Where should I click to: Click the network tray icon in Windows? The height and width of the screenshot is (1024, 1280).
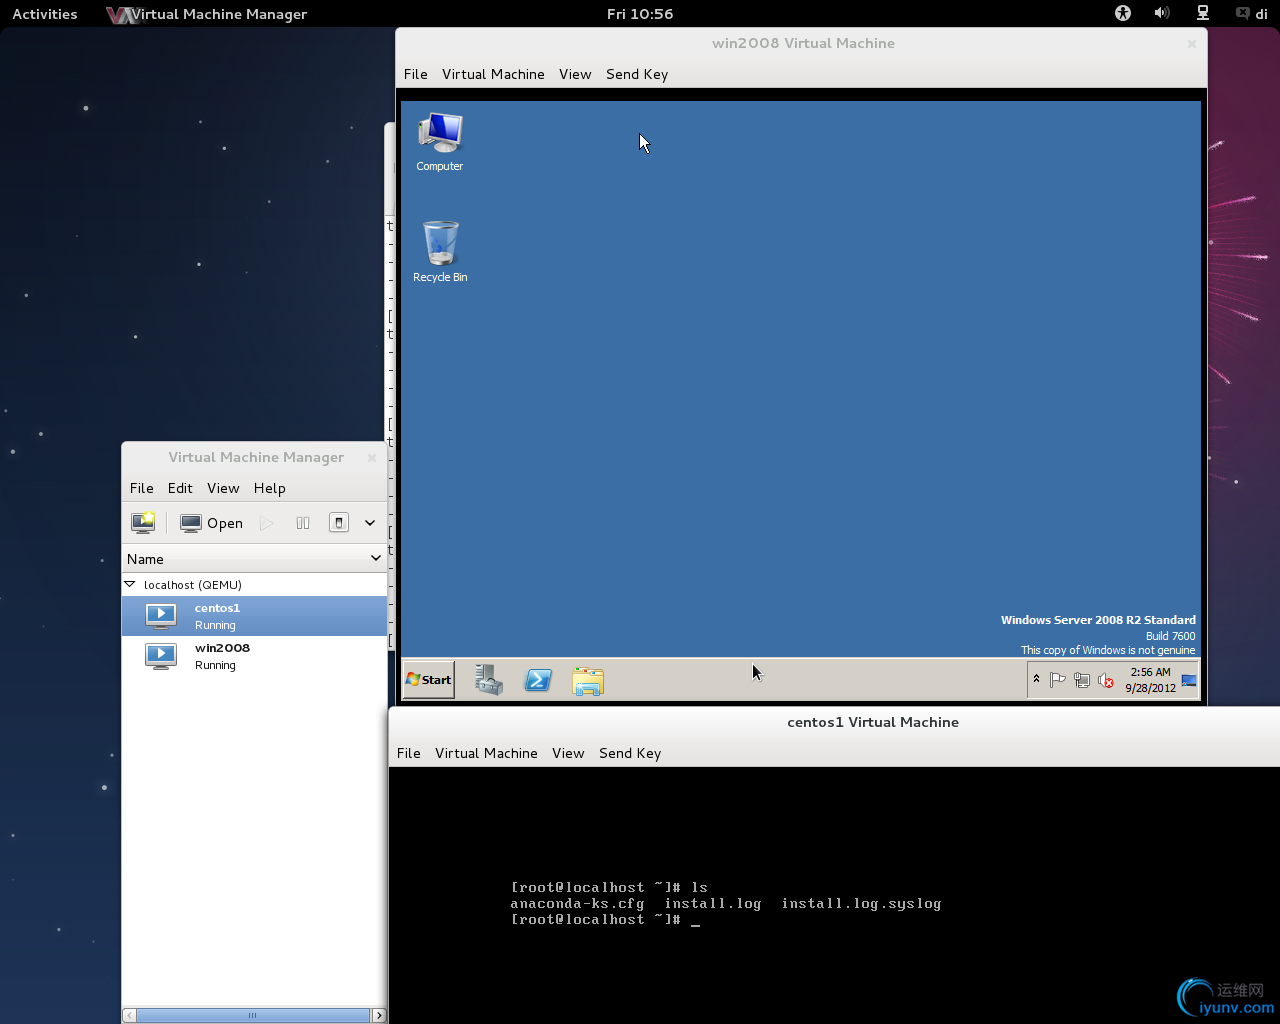pyautogui.click(x=1081, y=680)
